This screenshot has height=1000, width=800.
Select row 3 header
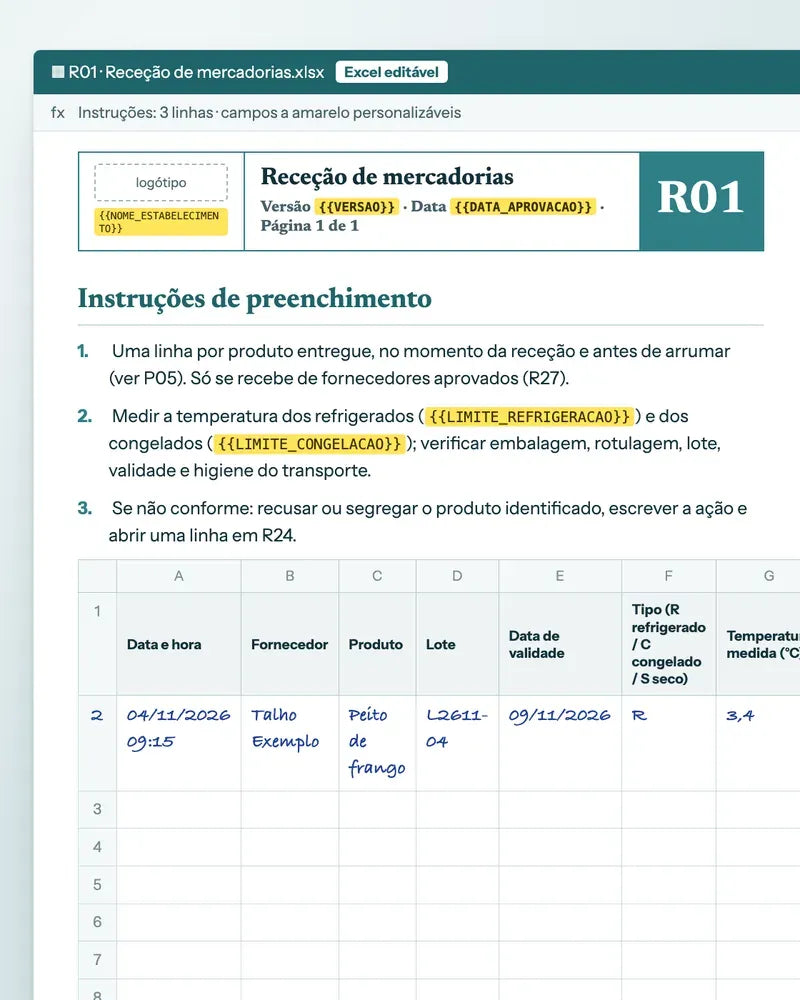click(98, 810)
